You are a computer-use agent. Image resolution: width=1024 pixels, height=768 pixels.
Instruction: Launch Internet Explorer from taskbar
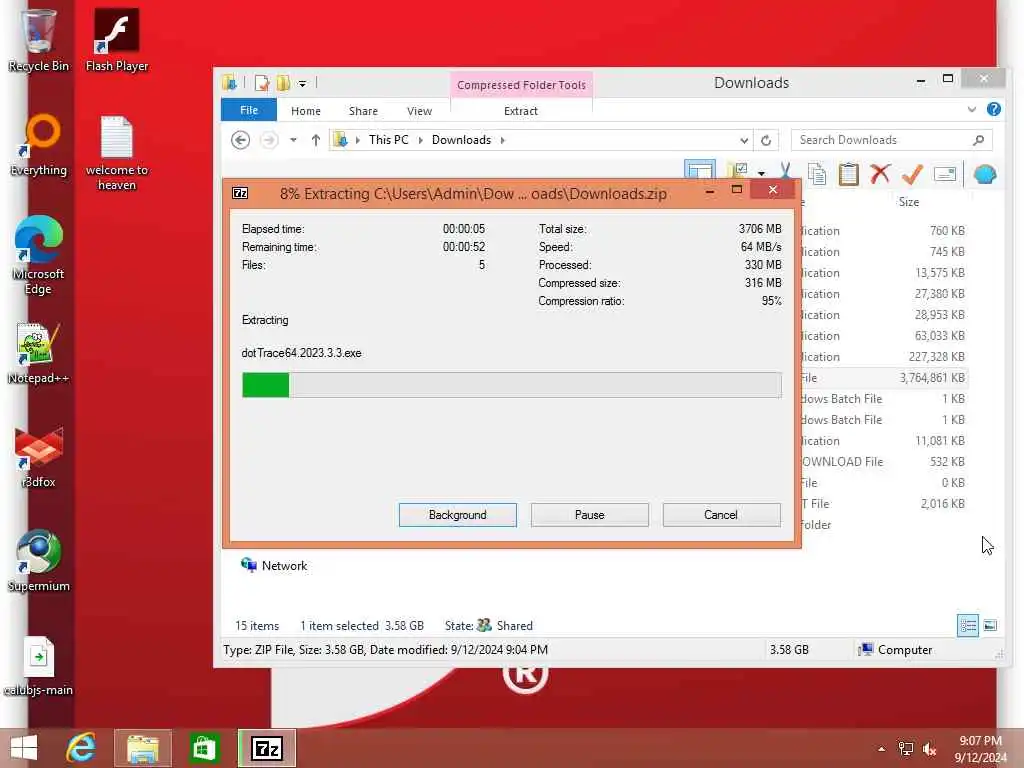pos(81,748)
